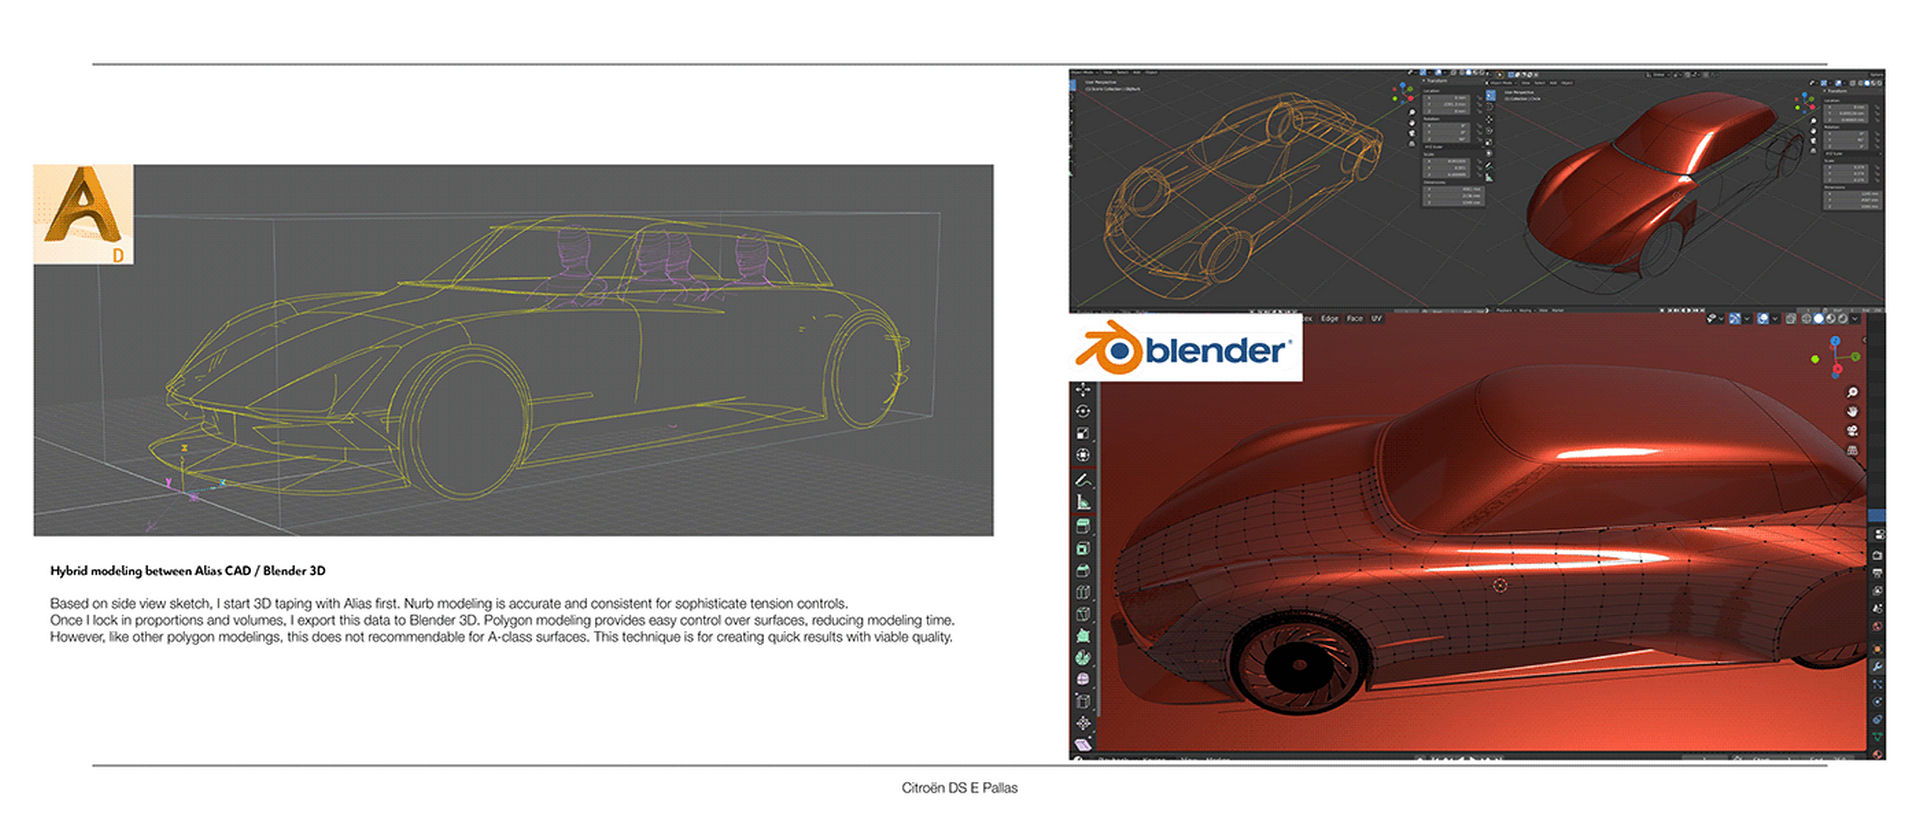Click the pan hand viewport icon
This screenshot has height=830, width=1920.
point(1852,411)
